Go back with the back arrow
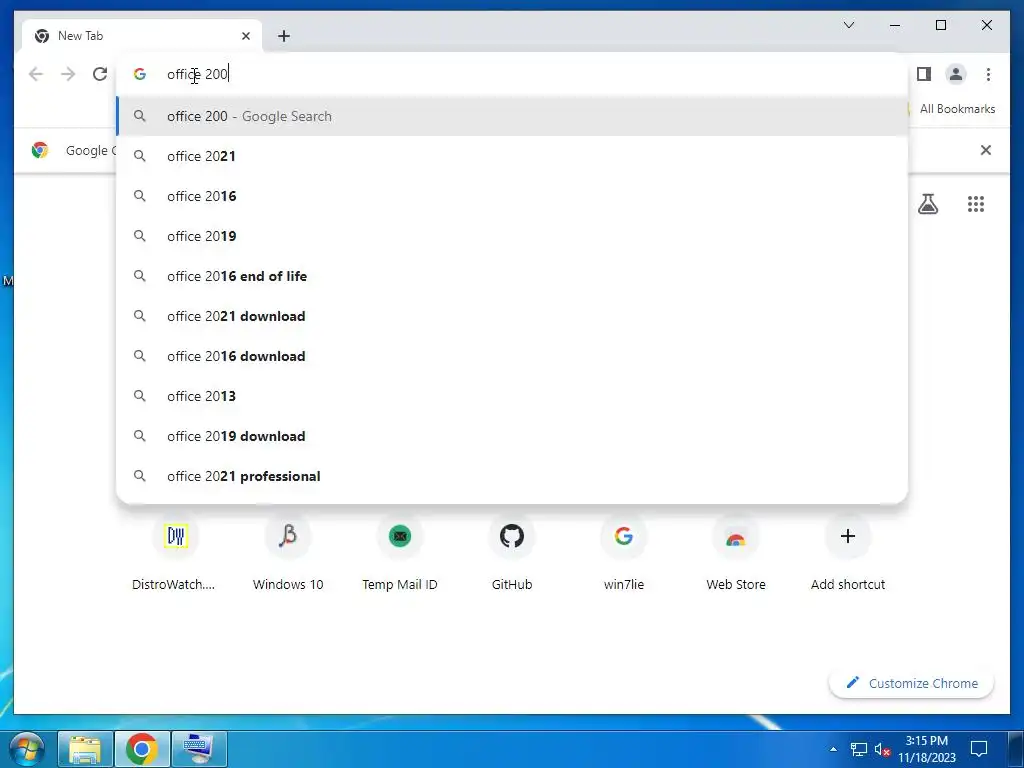 (x=36, y=74)
